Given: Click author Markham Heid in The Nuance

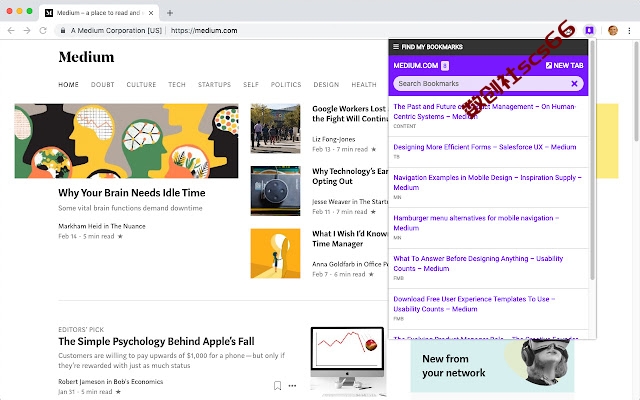Looking at the screenshot, I should 102,226.
